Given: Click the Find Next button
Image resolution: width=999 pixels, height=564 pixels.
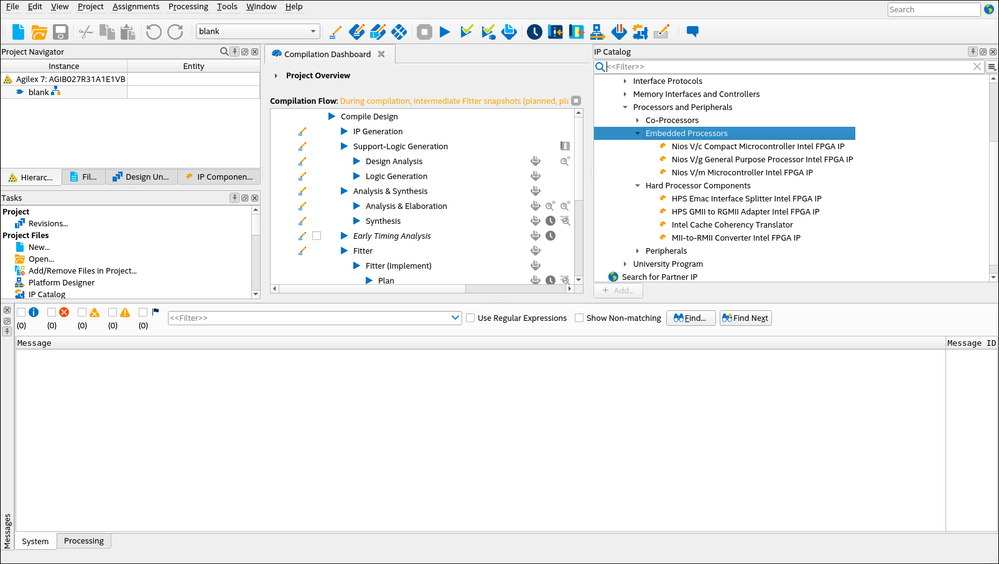Looking at the screenshot, I should 745,318.
